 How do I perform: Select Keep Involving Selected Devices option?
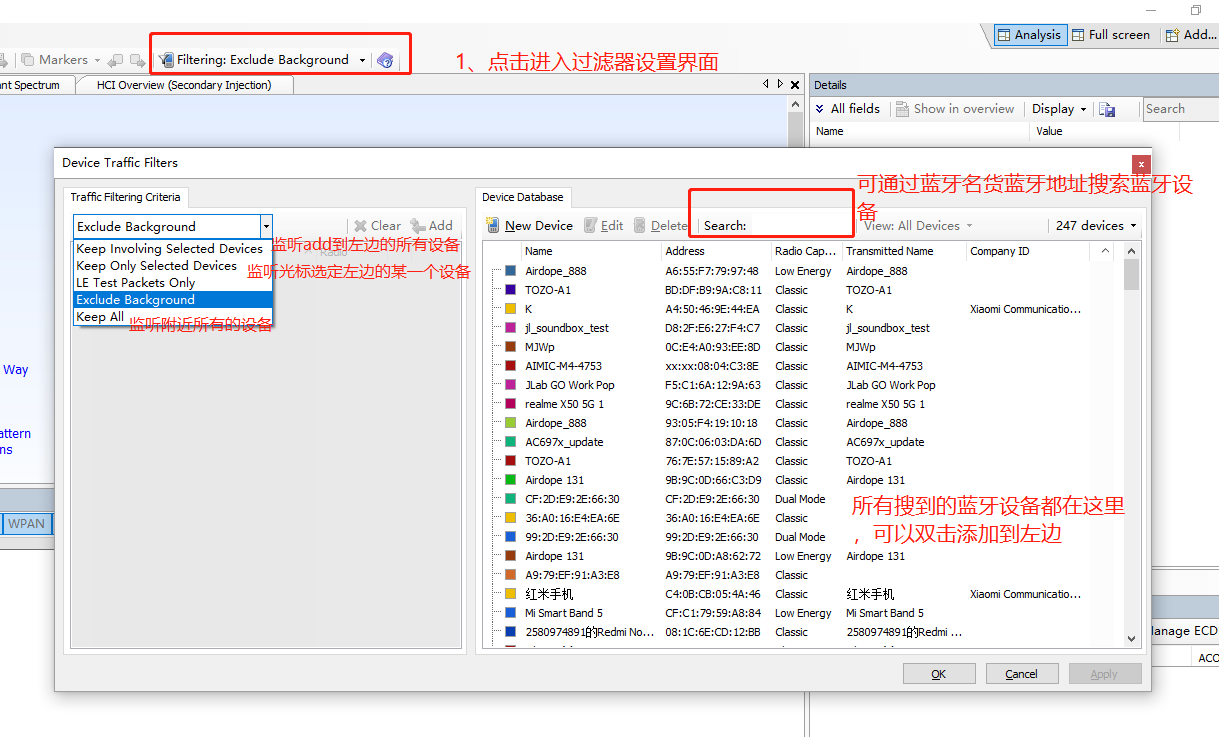pos(170,249)
